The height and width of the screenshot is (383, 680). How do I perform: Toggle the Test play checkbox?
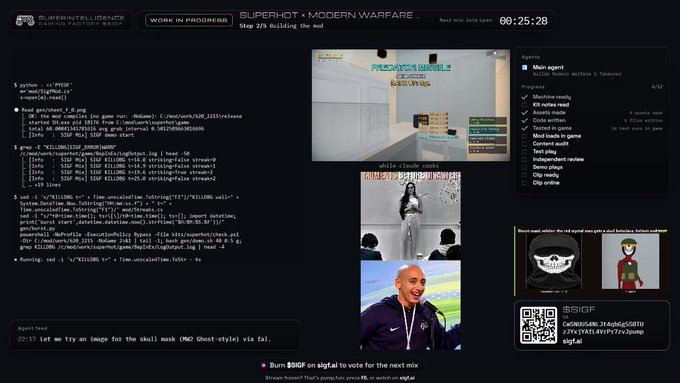click(524, 152)
